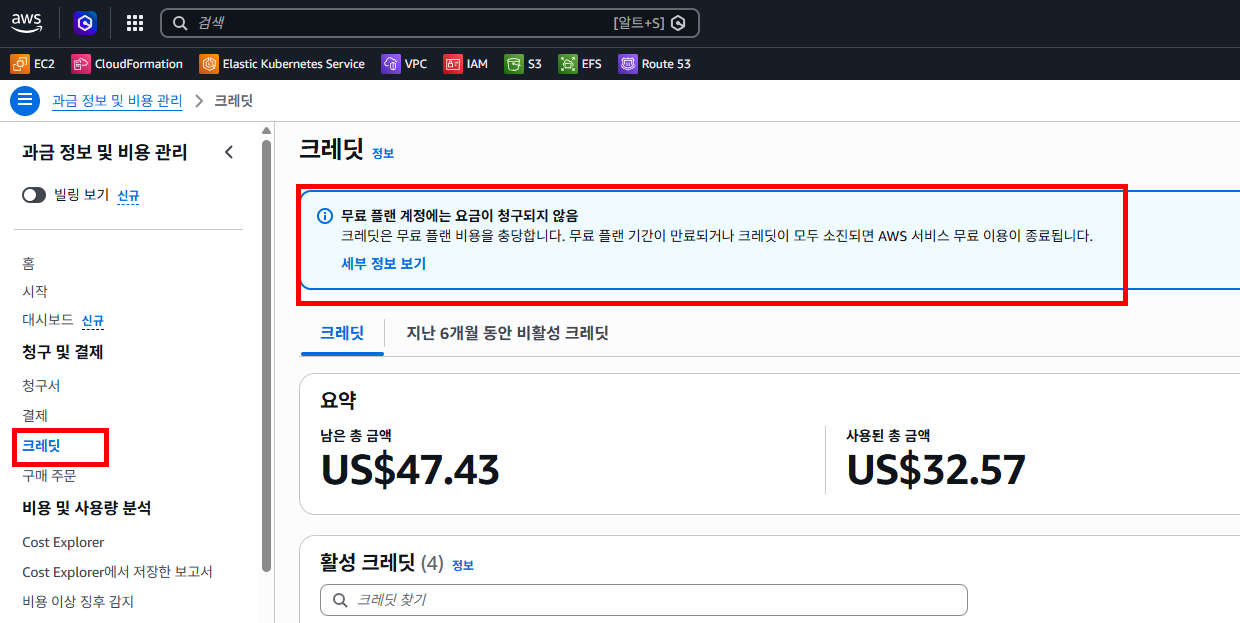Click the sidebar vertical scrollbar
1240x623 pixels.
coord(267,350)
